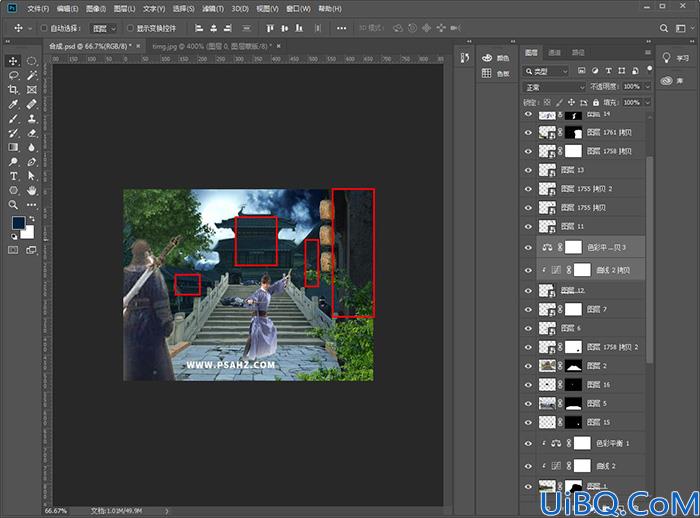Select the Shape tool
Image resolution: width=700 pixels, height=518 pixels.
[13, 190]
